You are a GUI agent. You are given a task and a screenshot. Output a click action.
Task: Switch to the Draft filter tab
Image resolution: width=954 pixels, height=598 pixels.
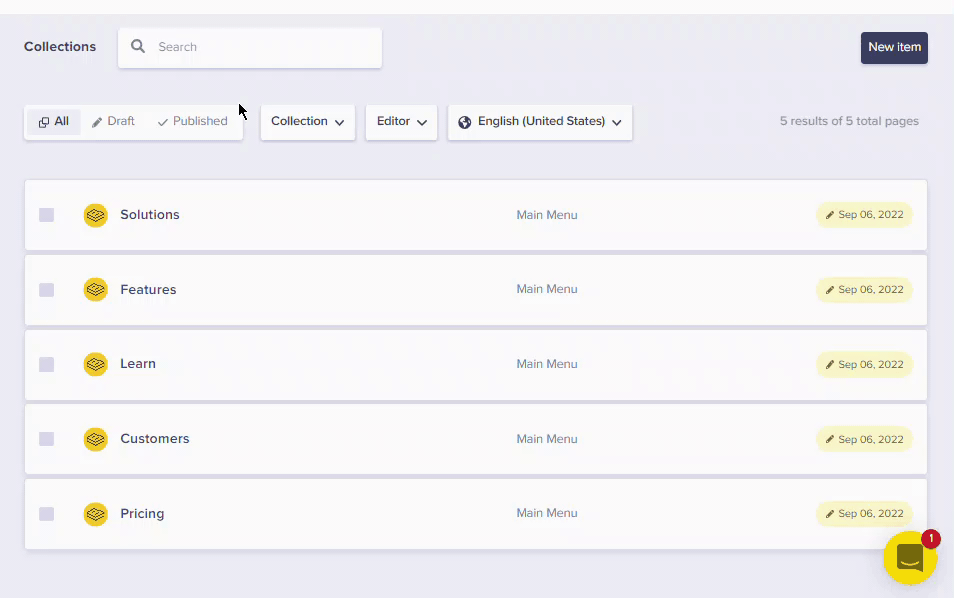[x=113, y=122]
